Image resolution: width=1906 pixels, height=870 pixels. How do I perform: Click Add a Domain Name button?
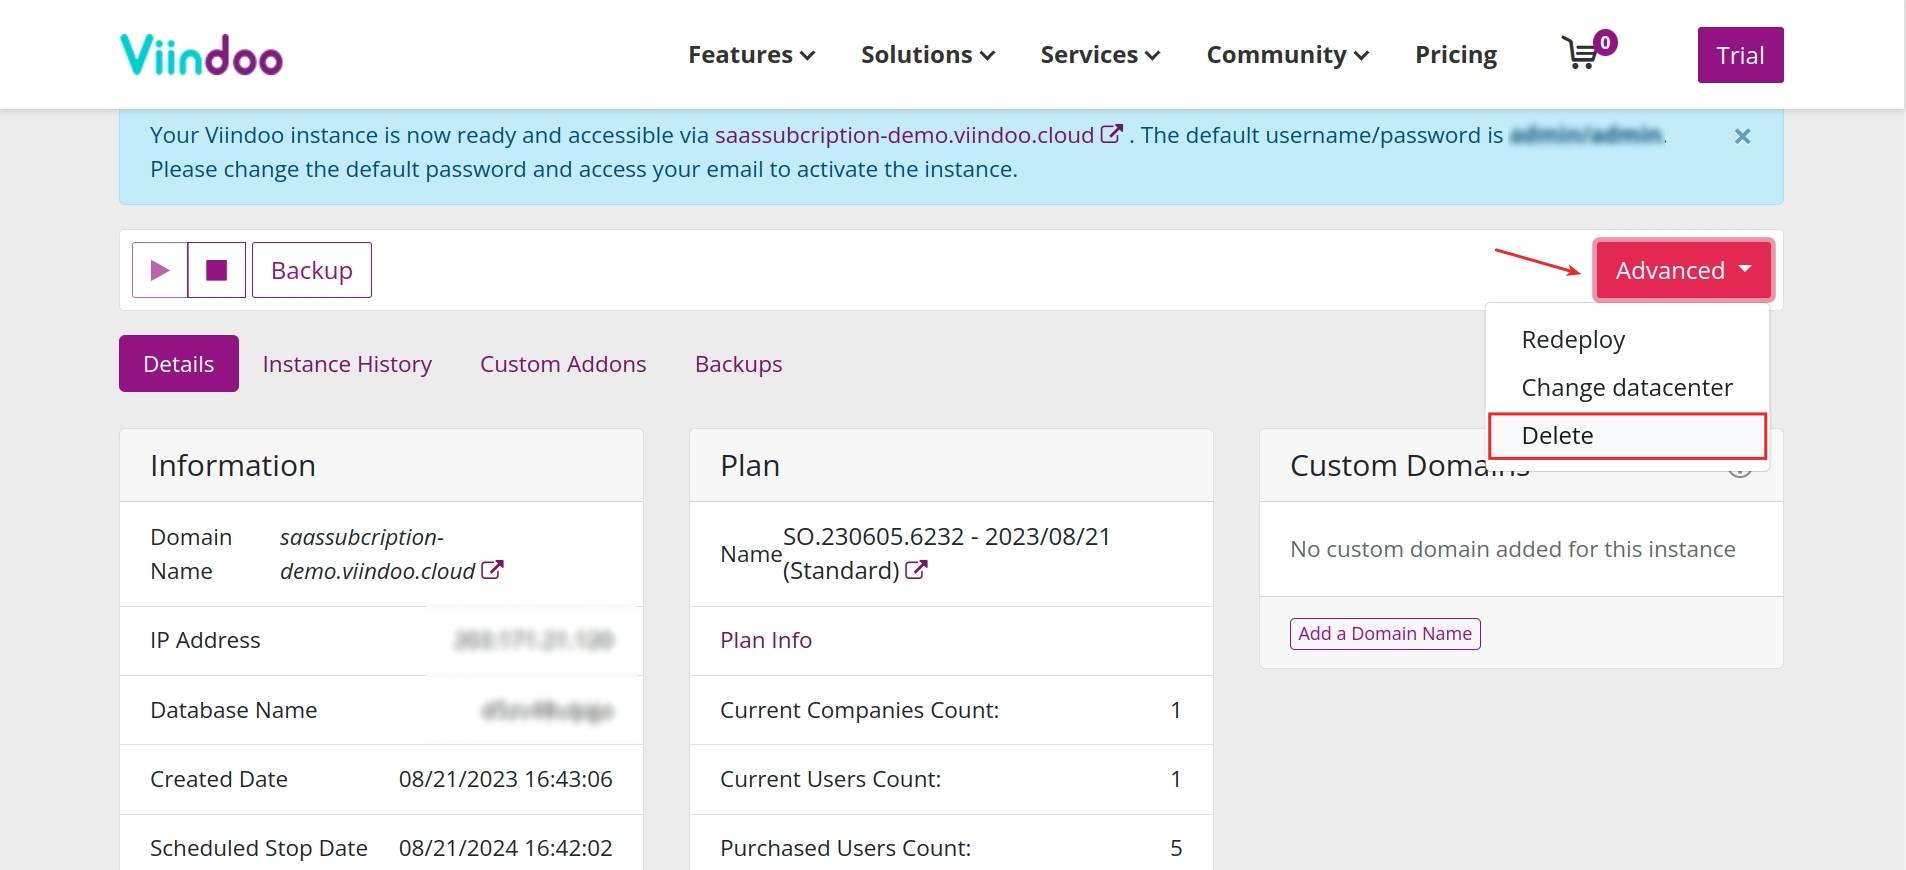(1385, 634)
